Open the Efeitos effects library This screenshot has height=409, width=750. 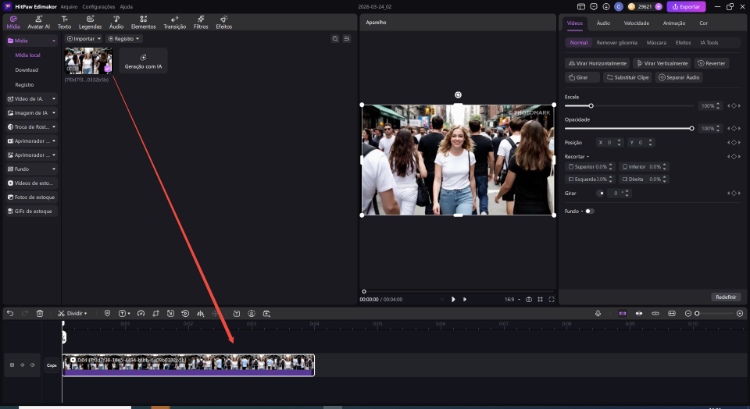click(x=223, y=22)
